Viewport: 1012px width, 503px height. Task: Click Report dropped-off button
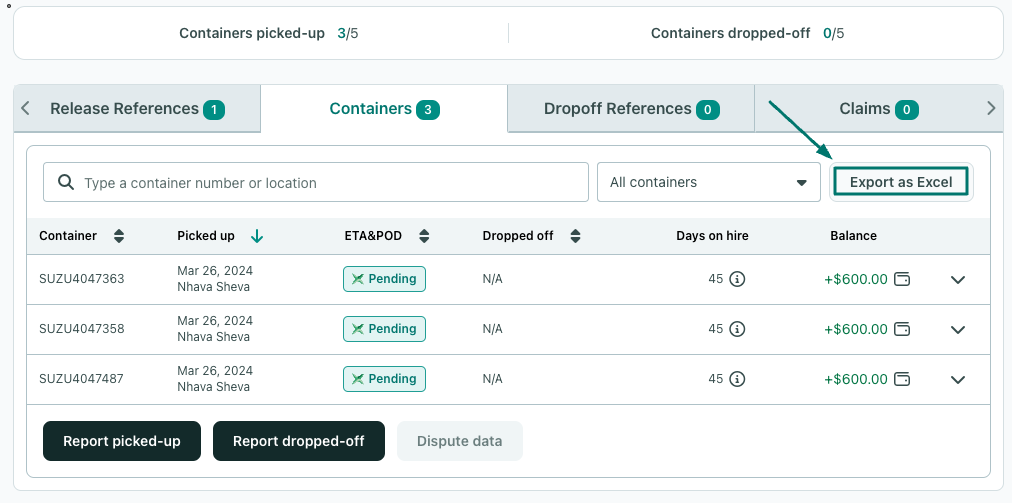click(x=299, y=441)
